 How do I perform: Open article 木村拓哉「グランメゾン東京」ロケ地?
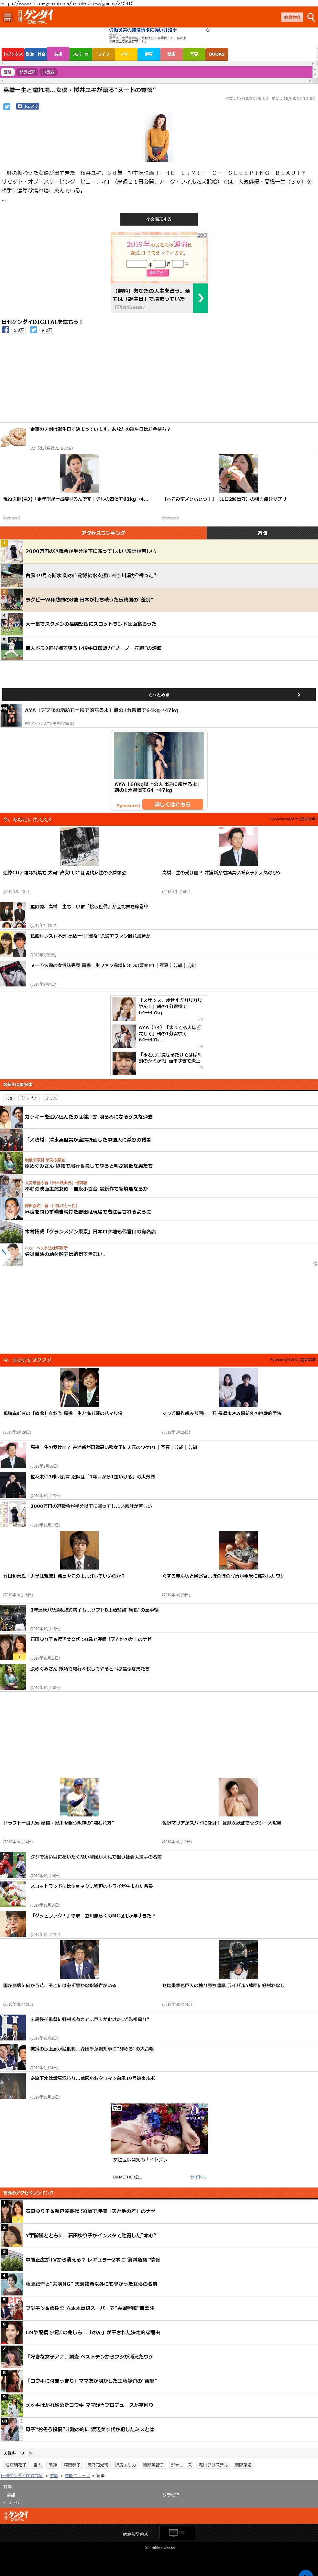tap(159, 1232)
